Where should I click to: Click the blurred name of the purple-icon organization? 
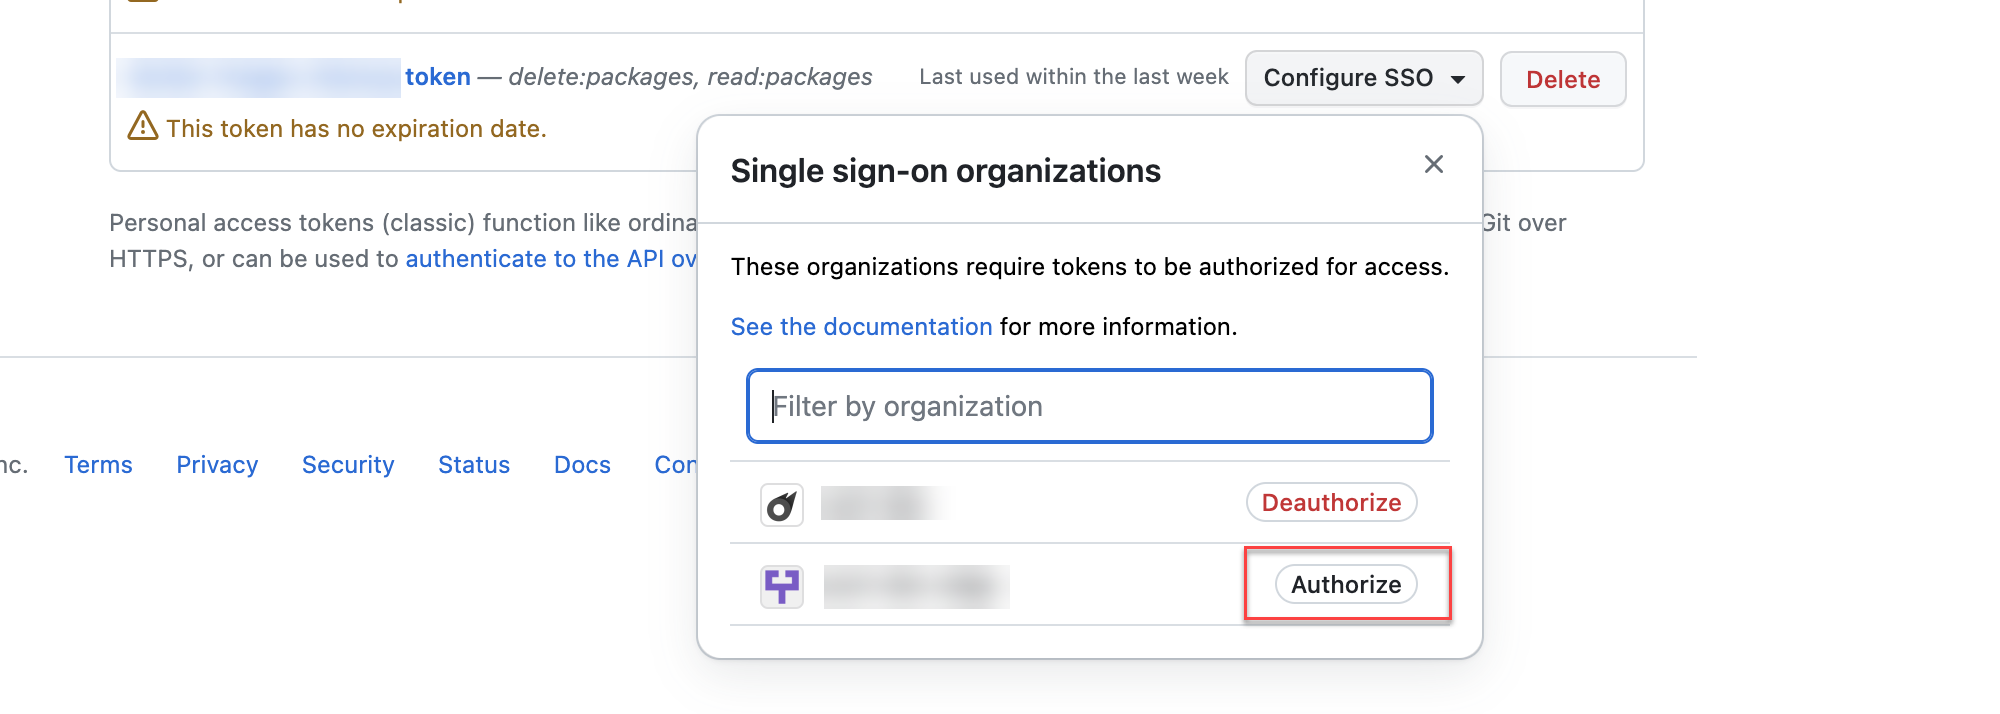pyautogui.click(x=916, y=587)
